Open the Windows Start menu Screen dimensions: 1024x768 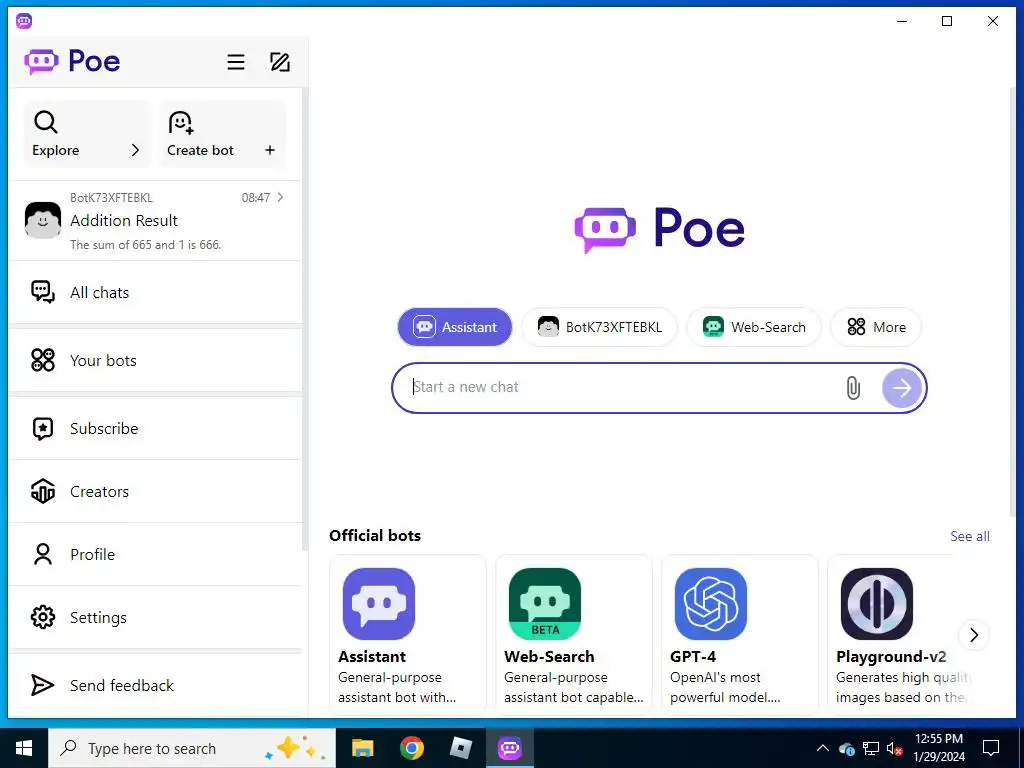pos(24,748)
